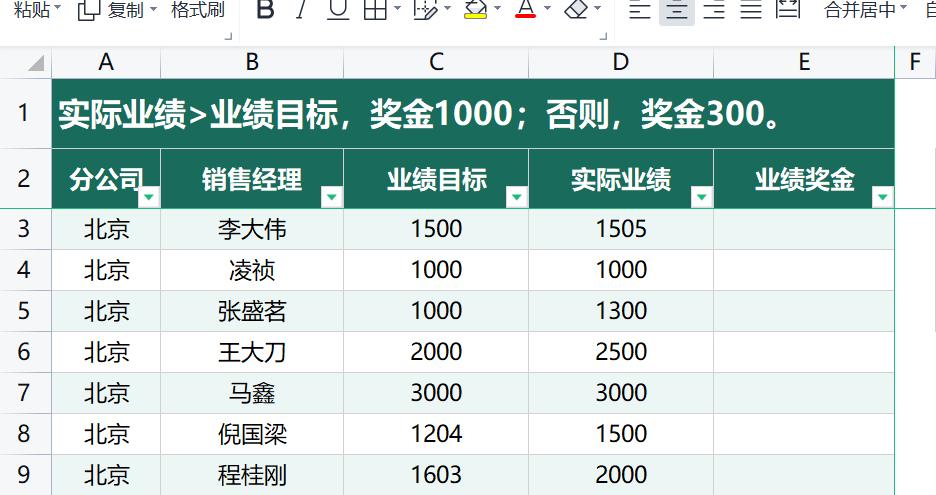
Task: Click the cell 王大刀
Action: tap(252, 352)
